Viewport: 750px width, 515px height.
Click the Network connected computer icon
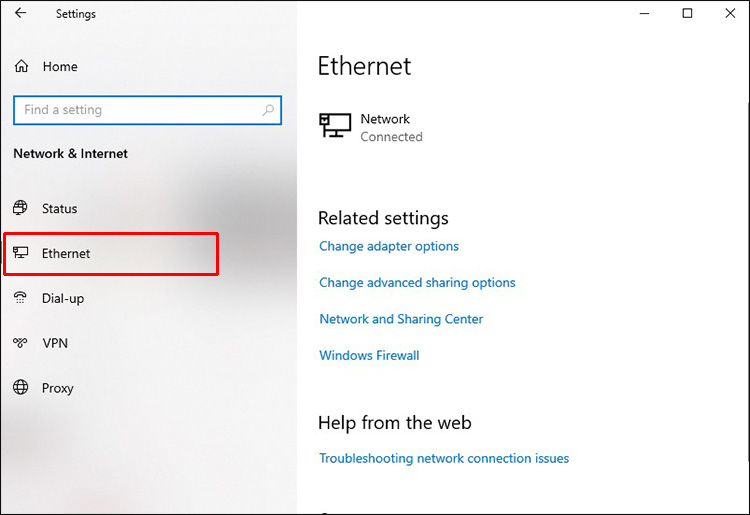point(335,126)
